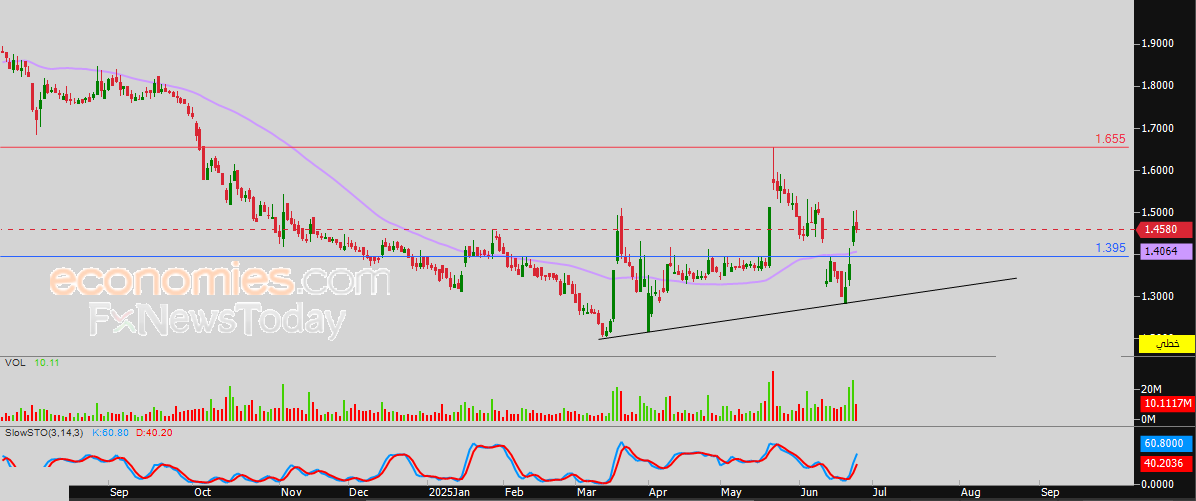Click the Oct label on time axis

tap(202, 493)
